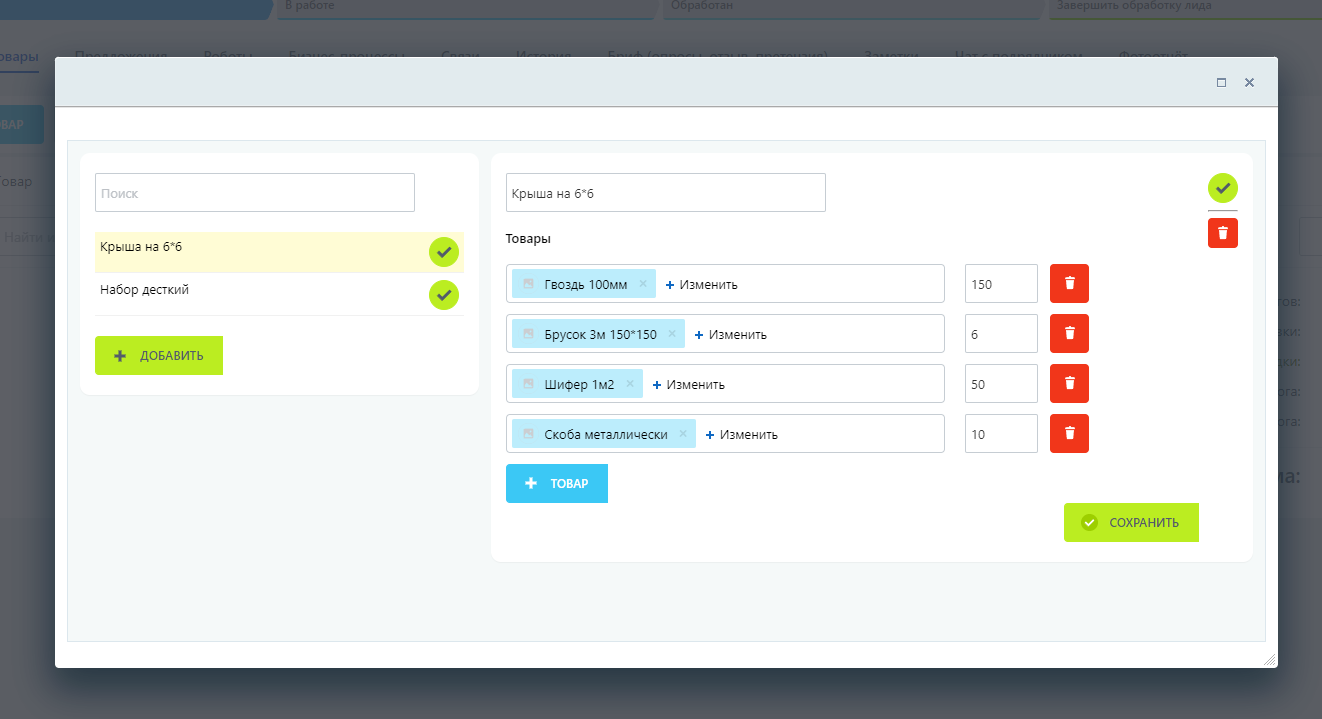Screen dimensions: 1322x719
Task: Delete the Брусок 3м 150*150 row
Action: click(x=1069, y=333)
